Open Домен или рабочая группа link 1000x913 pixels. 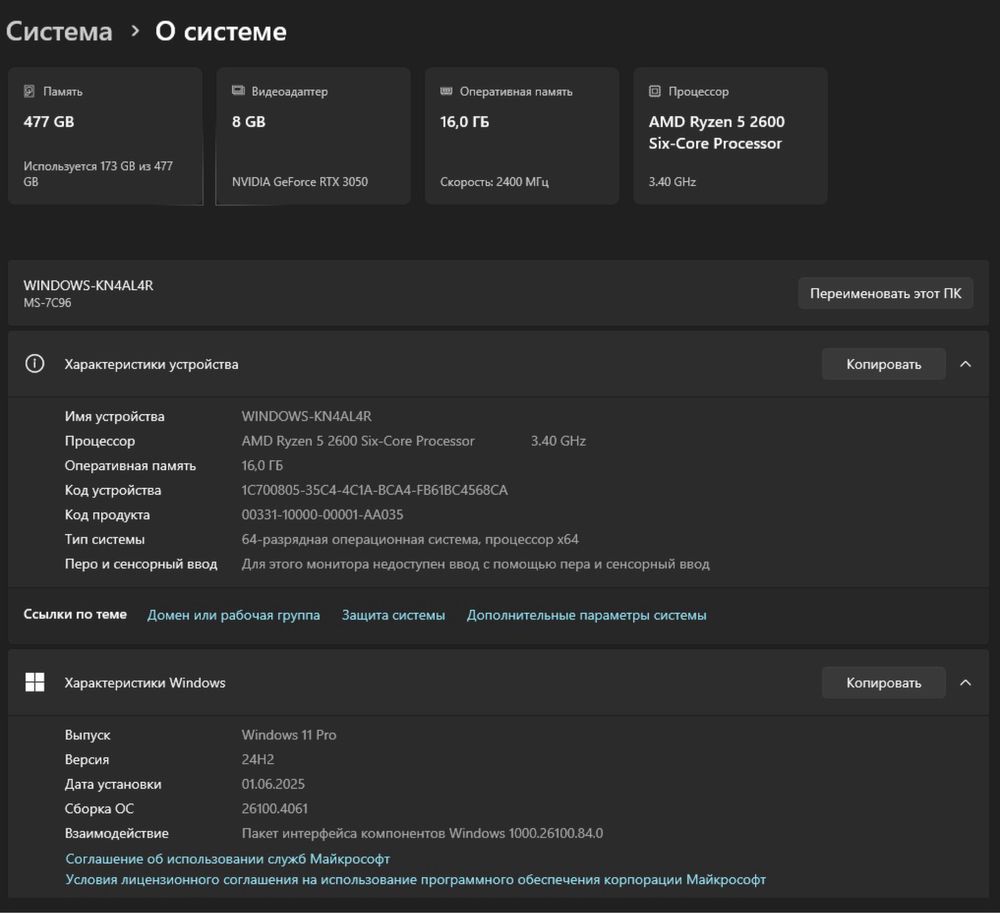(x=233, y=615)
